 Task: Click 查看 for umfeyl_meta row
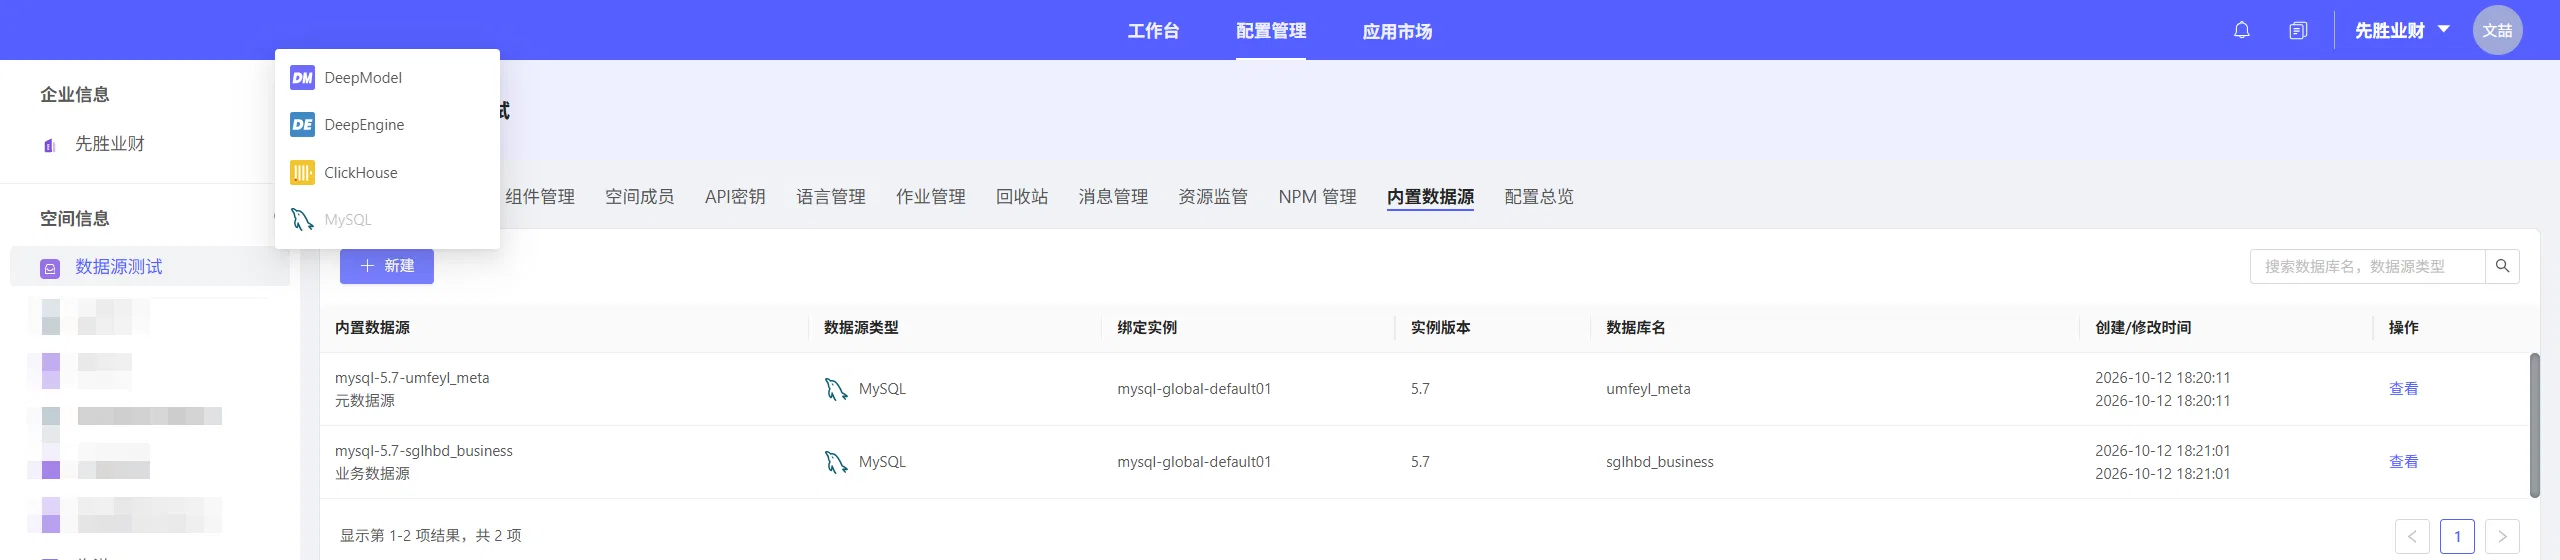click(x=2403, y=389)
